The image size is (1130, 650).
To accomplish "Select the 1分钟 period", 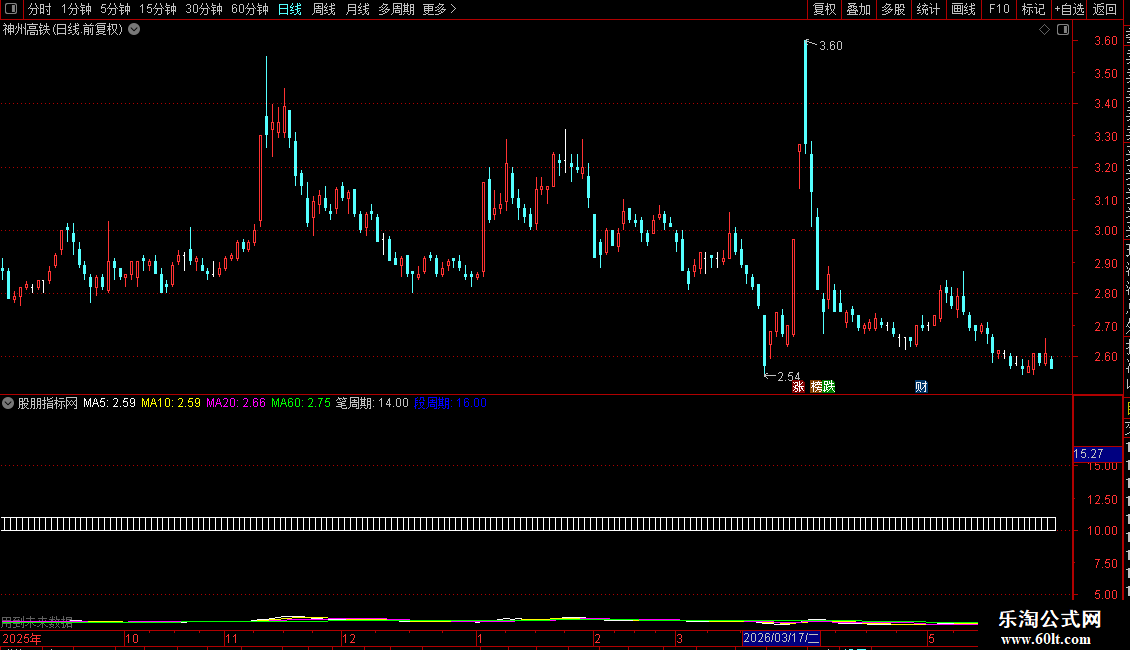I will (76, 9).
